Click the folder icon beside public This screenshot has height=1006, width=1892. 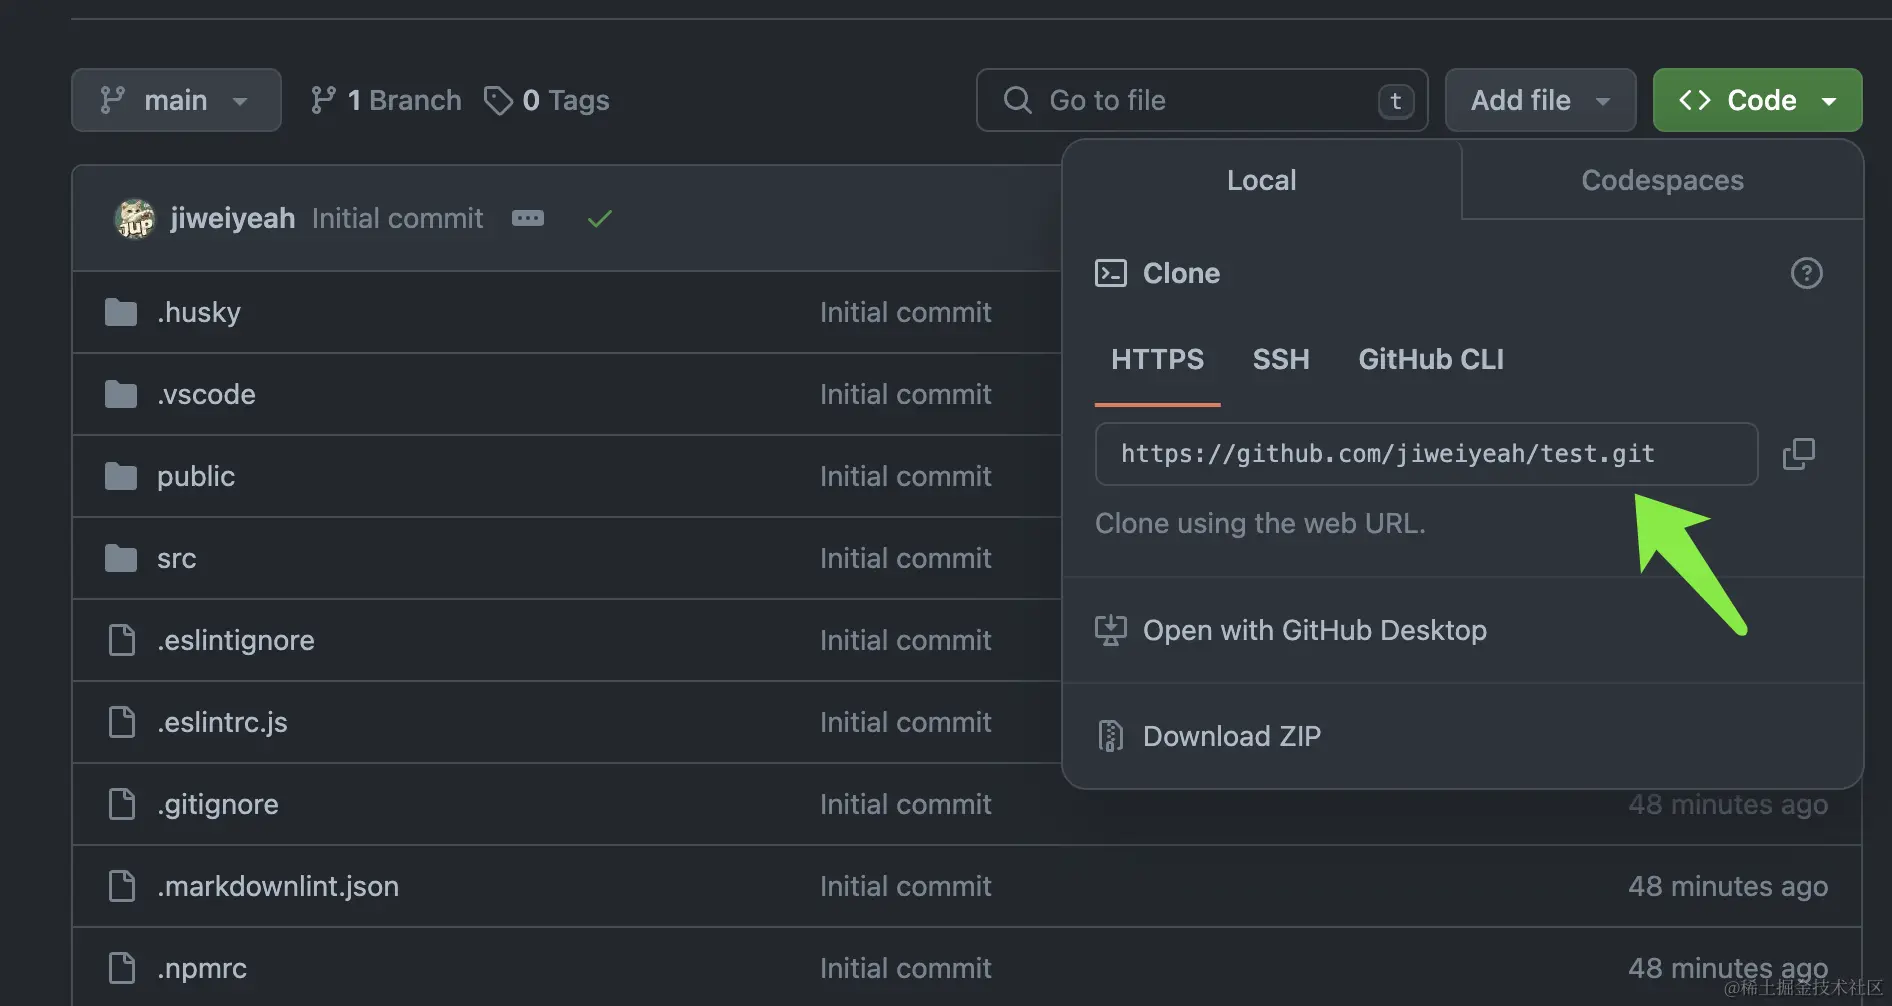pos(121,476)
